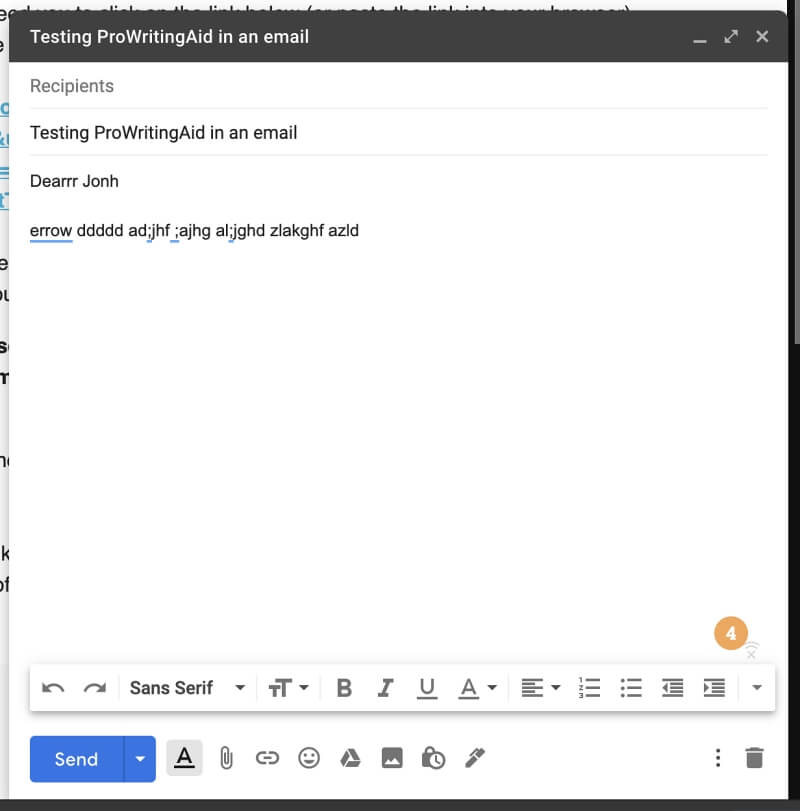
Task: Discard the draft with trash icon
Action: (754, 758)
